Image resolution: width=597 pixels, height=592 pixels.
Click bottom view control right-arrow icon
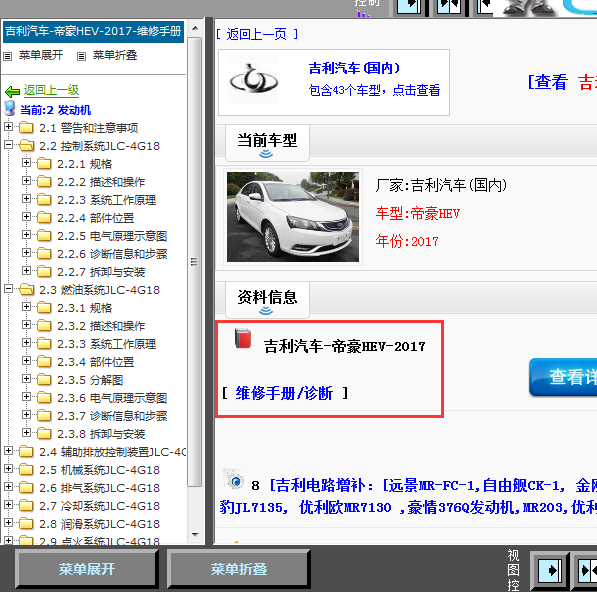tap(549, 570)
